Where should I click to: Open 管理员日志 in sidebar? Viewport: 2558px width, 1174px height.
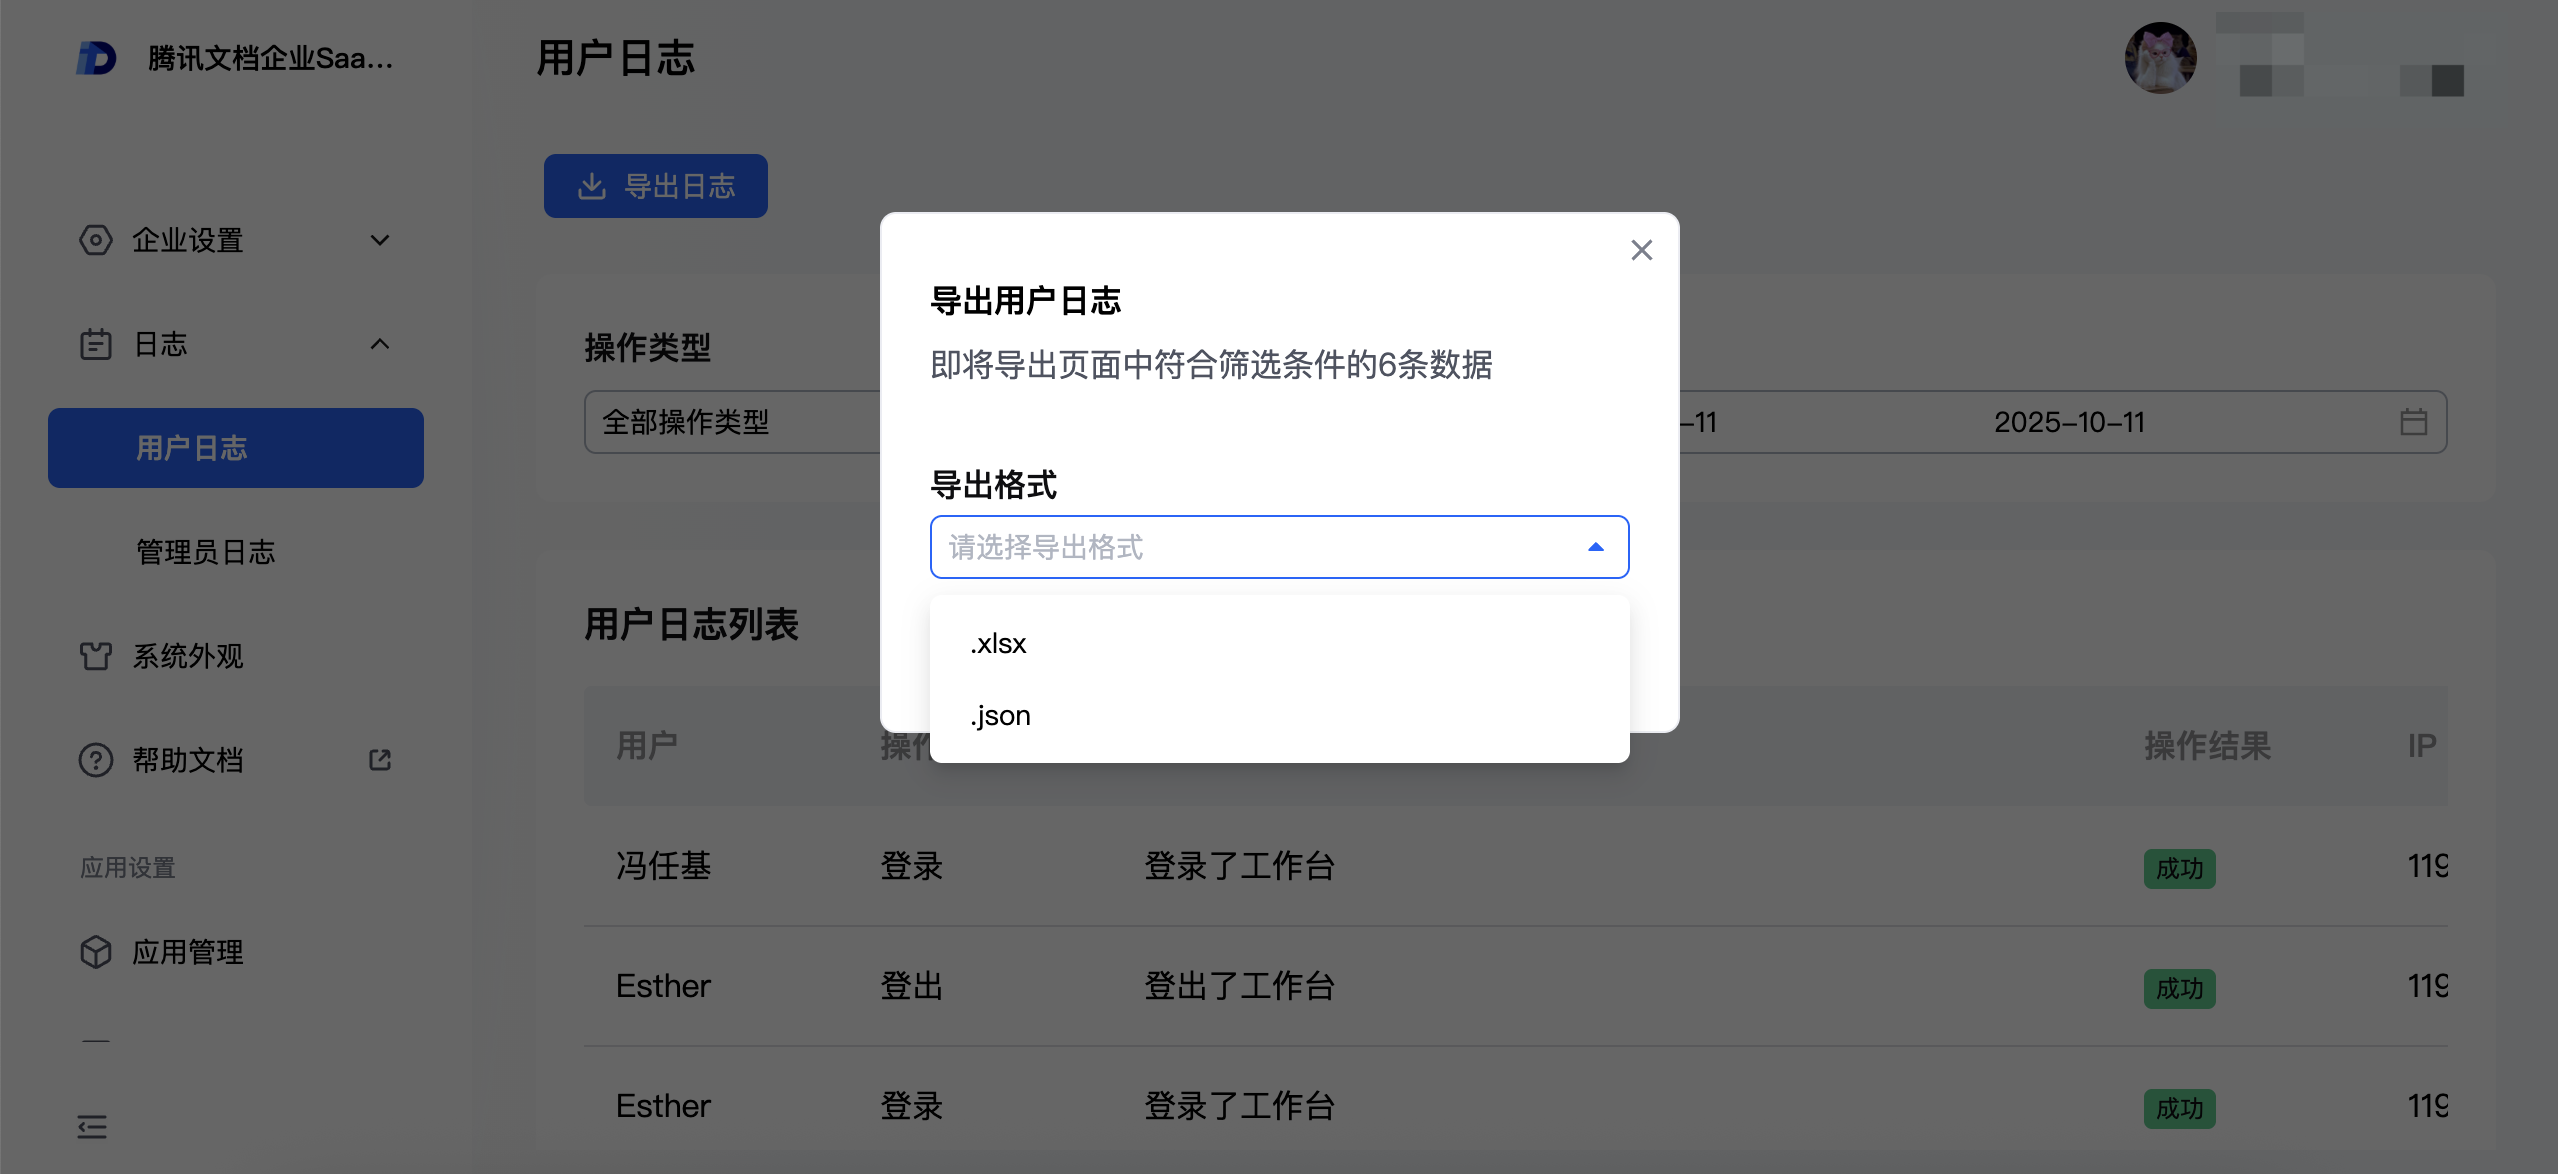205,552
